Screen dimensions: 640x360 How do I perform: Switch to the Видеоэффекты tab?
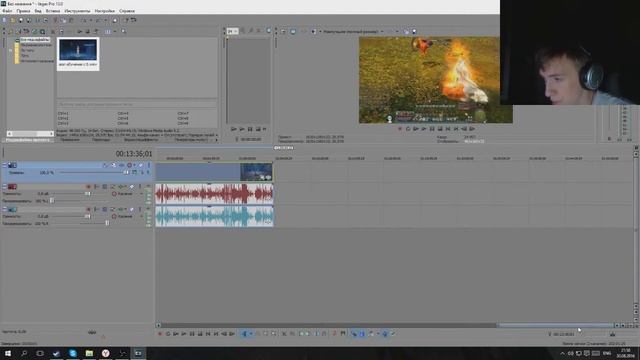[141, 140]
